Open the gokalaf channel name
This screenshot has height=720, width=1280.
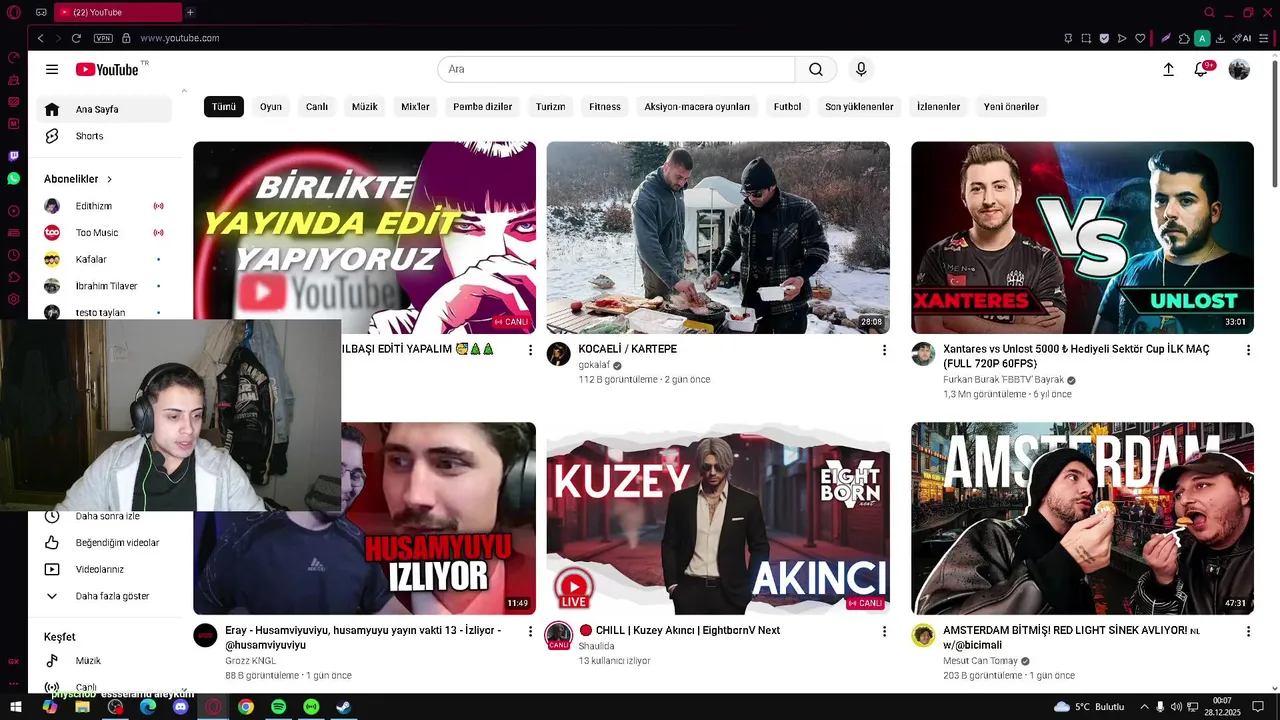(593, 365)
